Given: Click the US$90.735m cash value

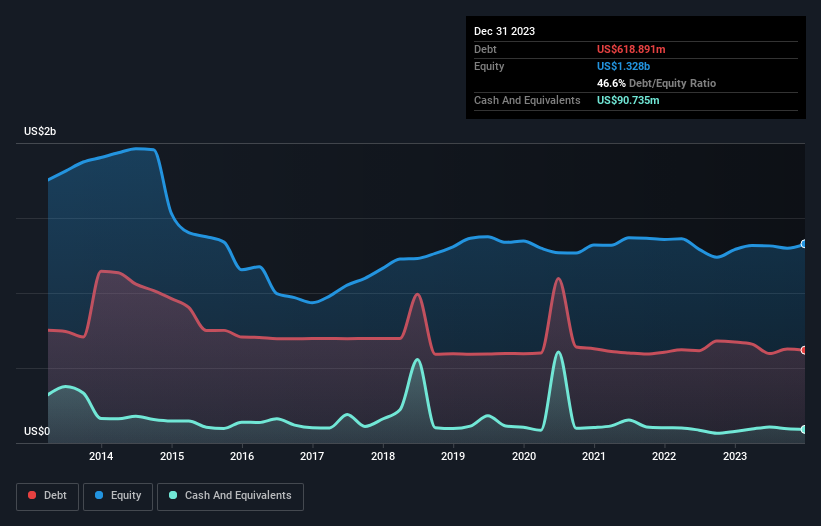Looking at the screenshot, I should coord(628,100).
